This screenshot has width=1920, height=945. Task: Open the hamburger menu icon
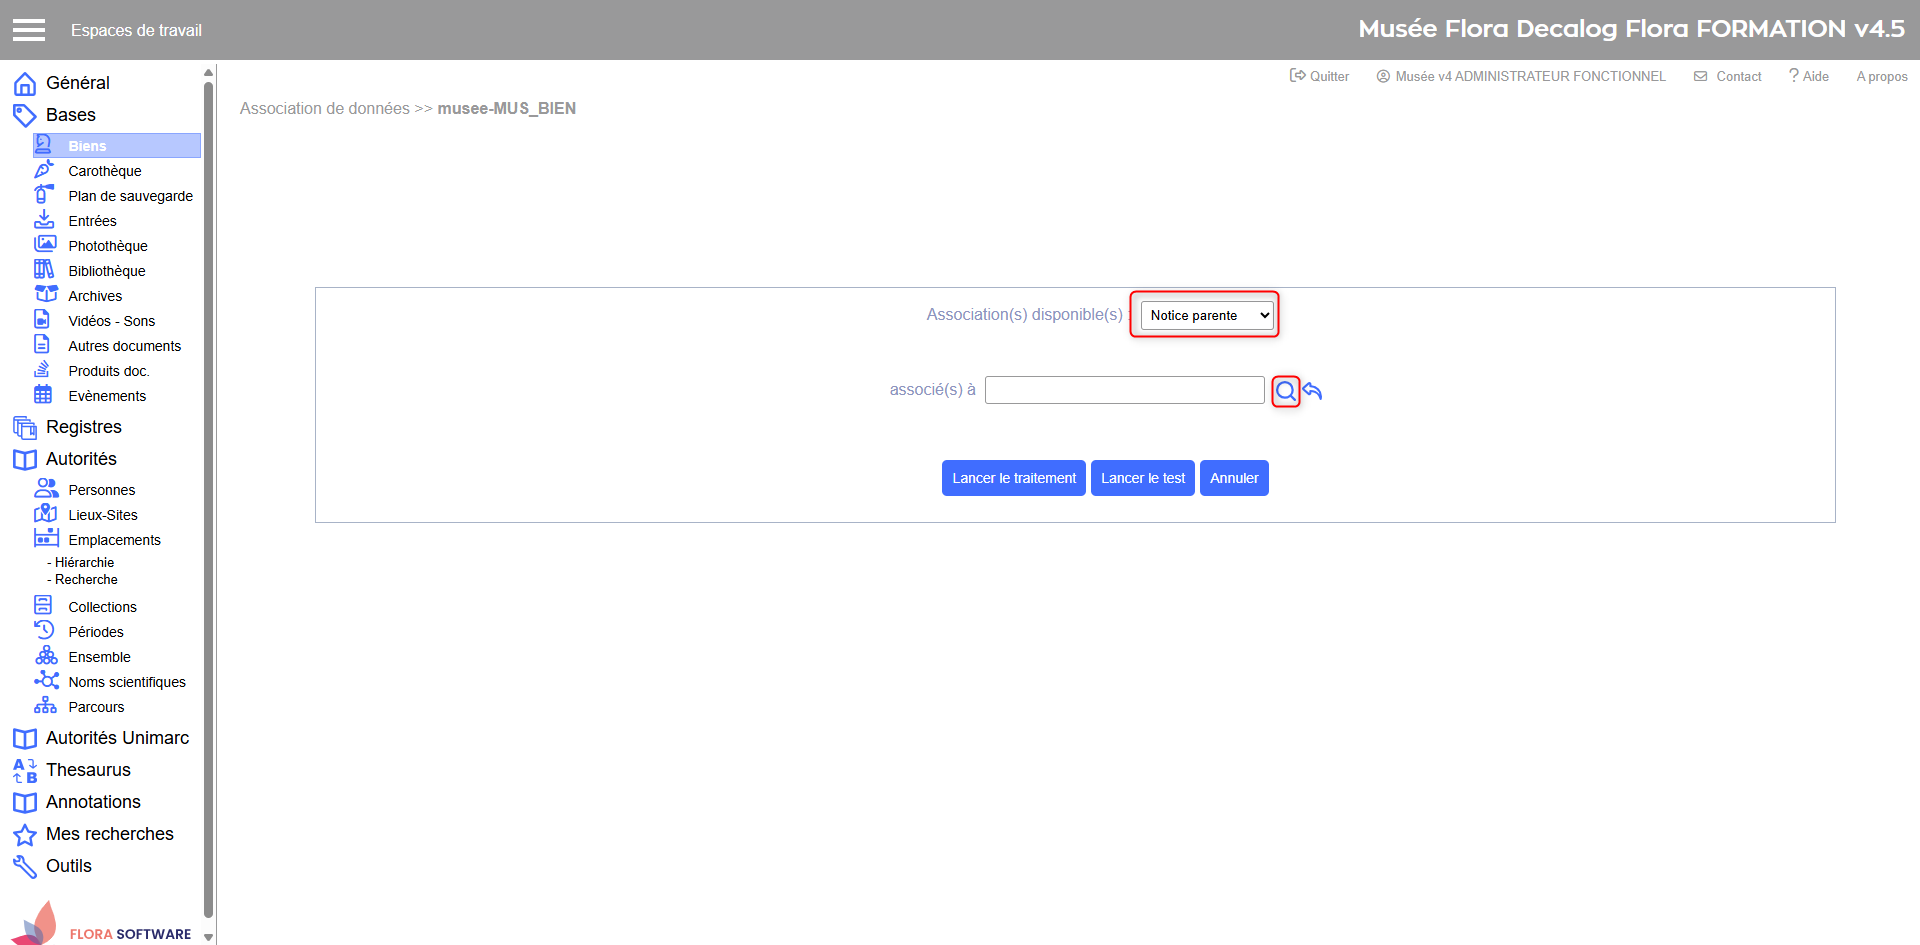(29, 30)
